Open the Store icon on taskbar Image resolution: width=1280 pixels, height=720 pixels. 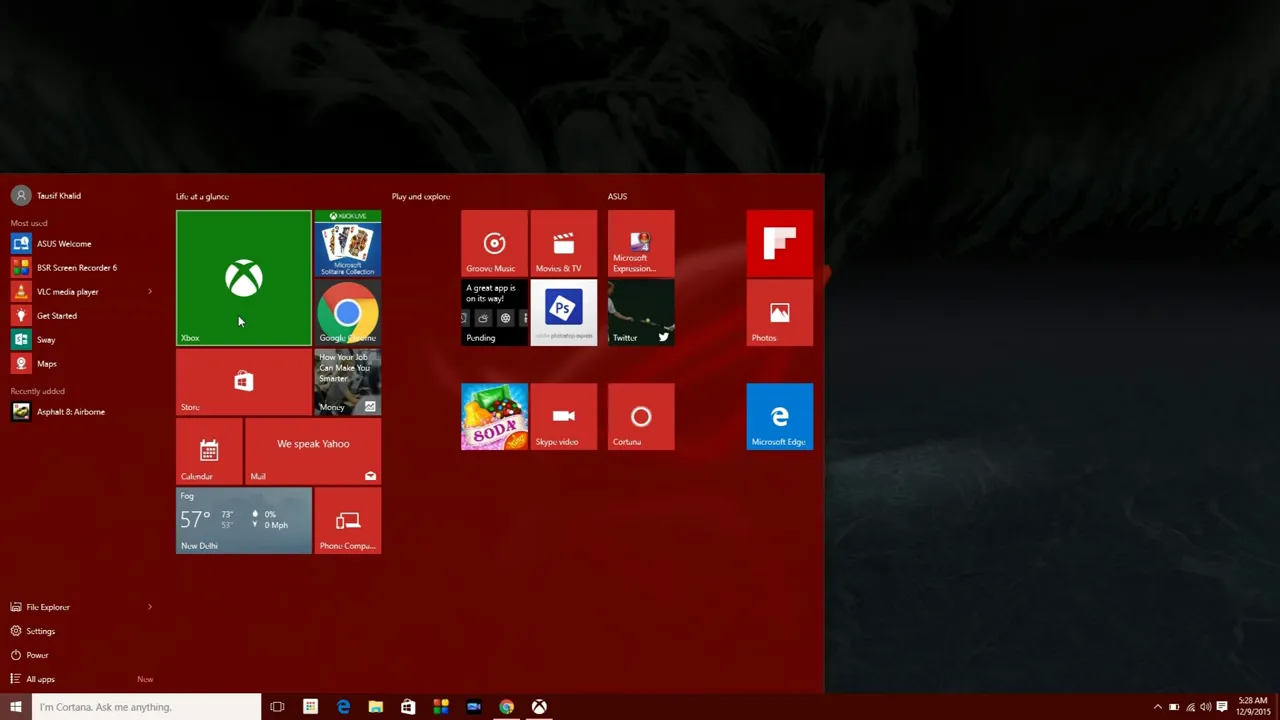tap(408, 707)
